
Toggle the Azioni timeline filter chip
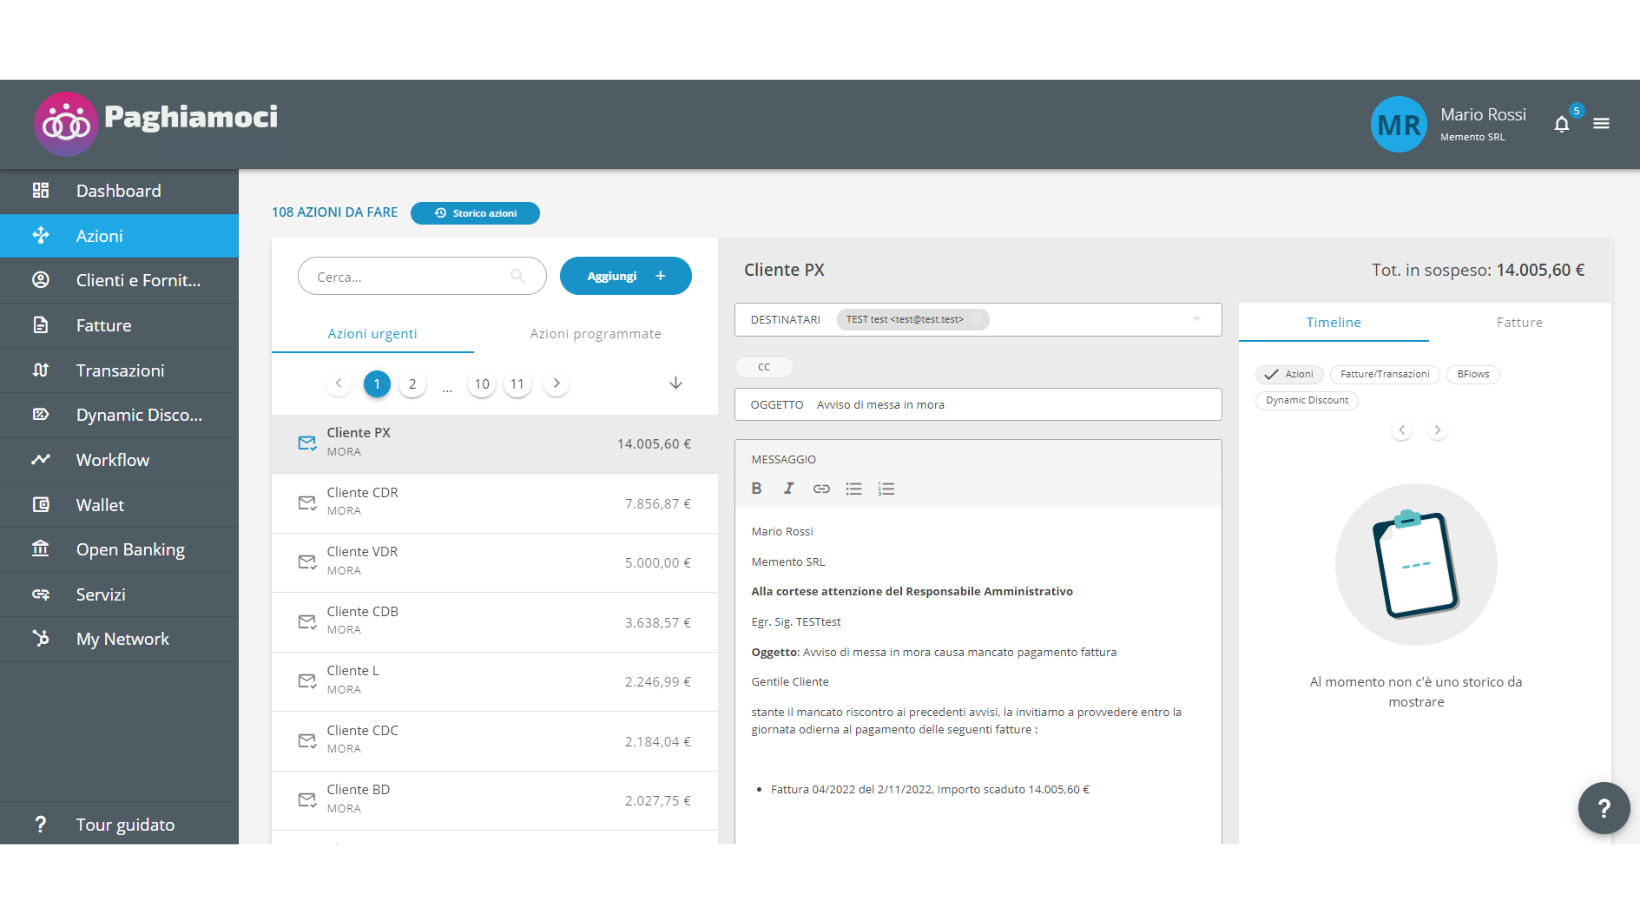coord(1290,374)
